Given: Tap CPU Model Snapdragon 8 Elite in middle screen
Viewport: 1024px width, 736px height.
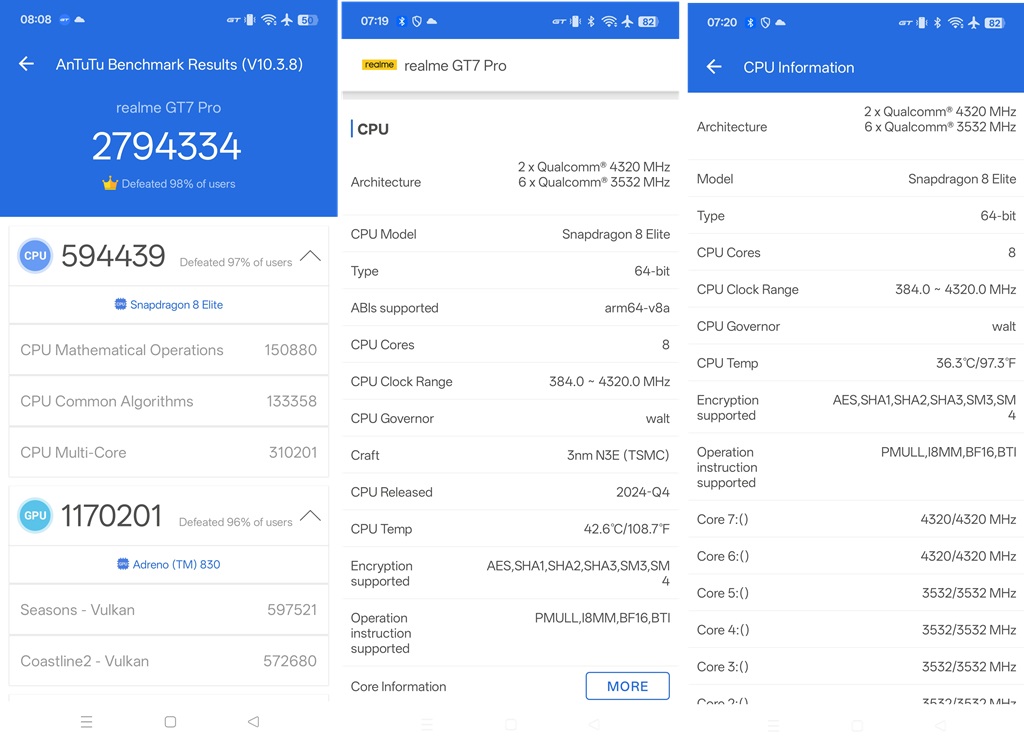Looking at the screenshot, I should tap(510, 234).
